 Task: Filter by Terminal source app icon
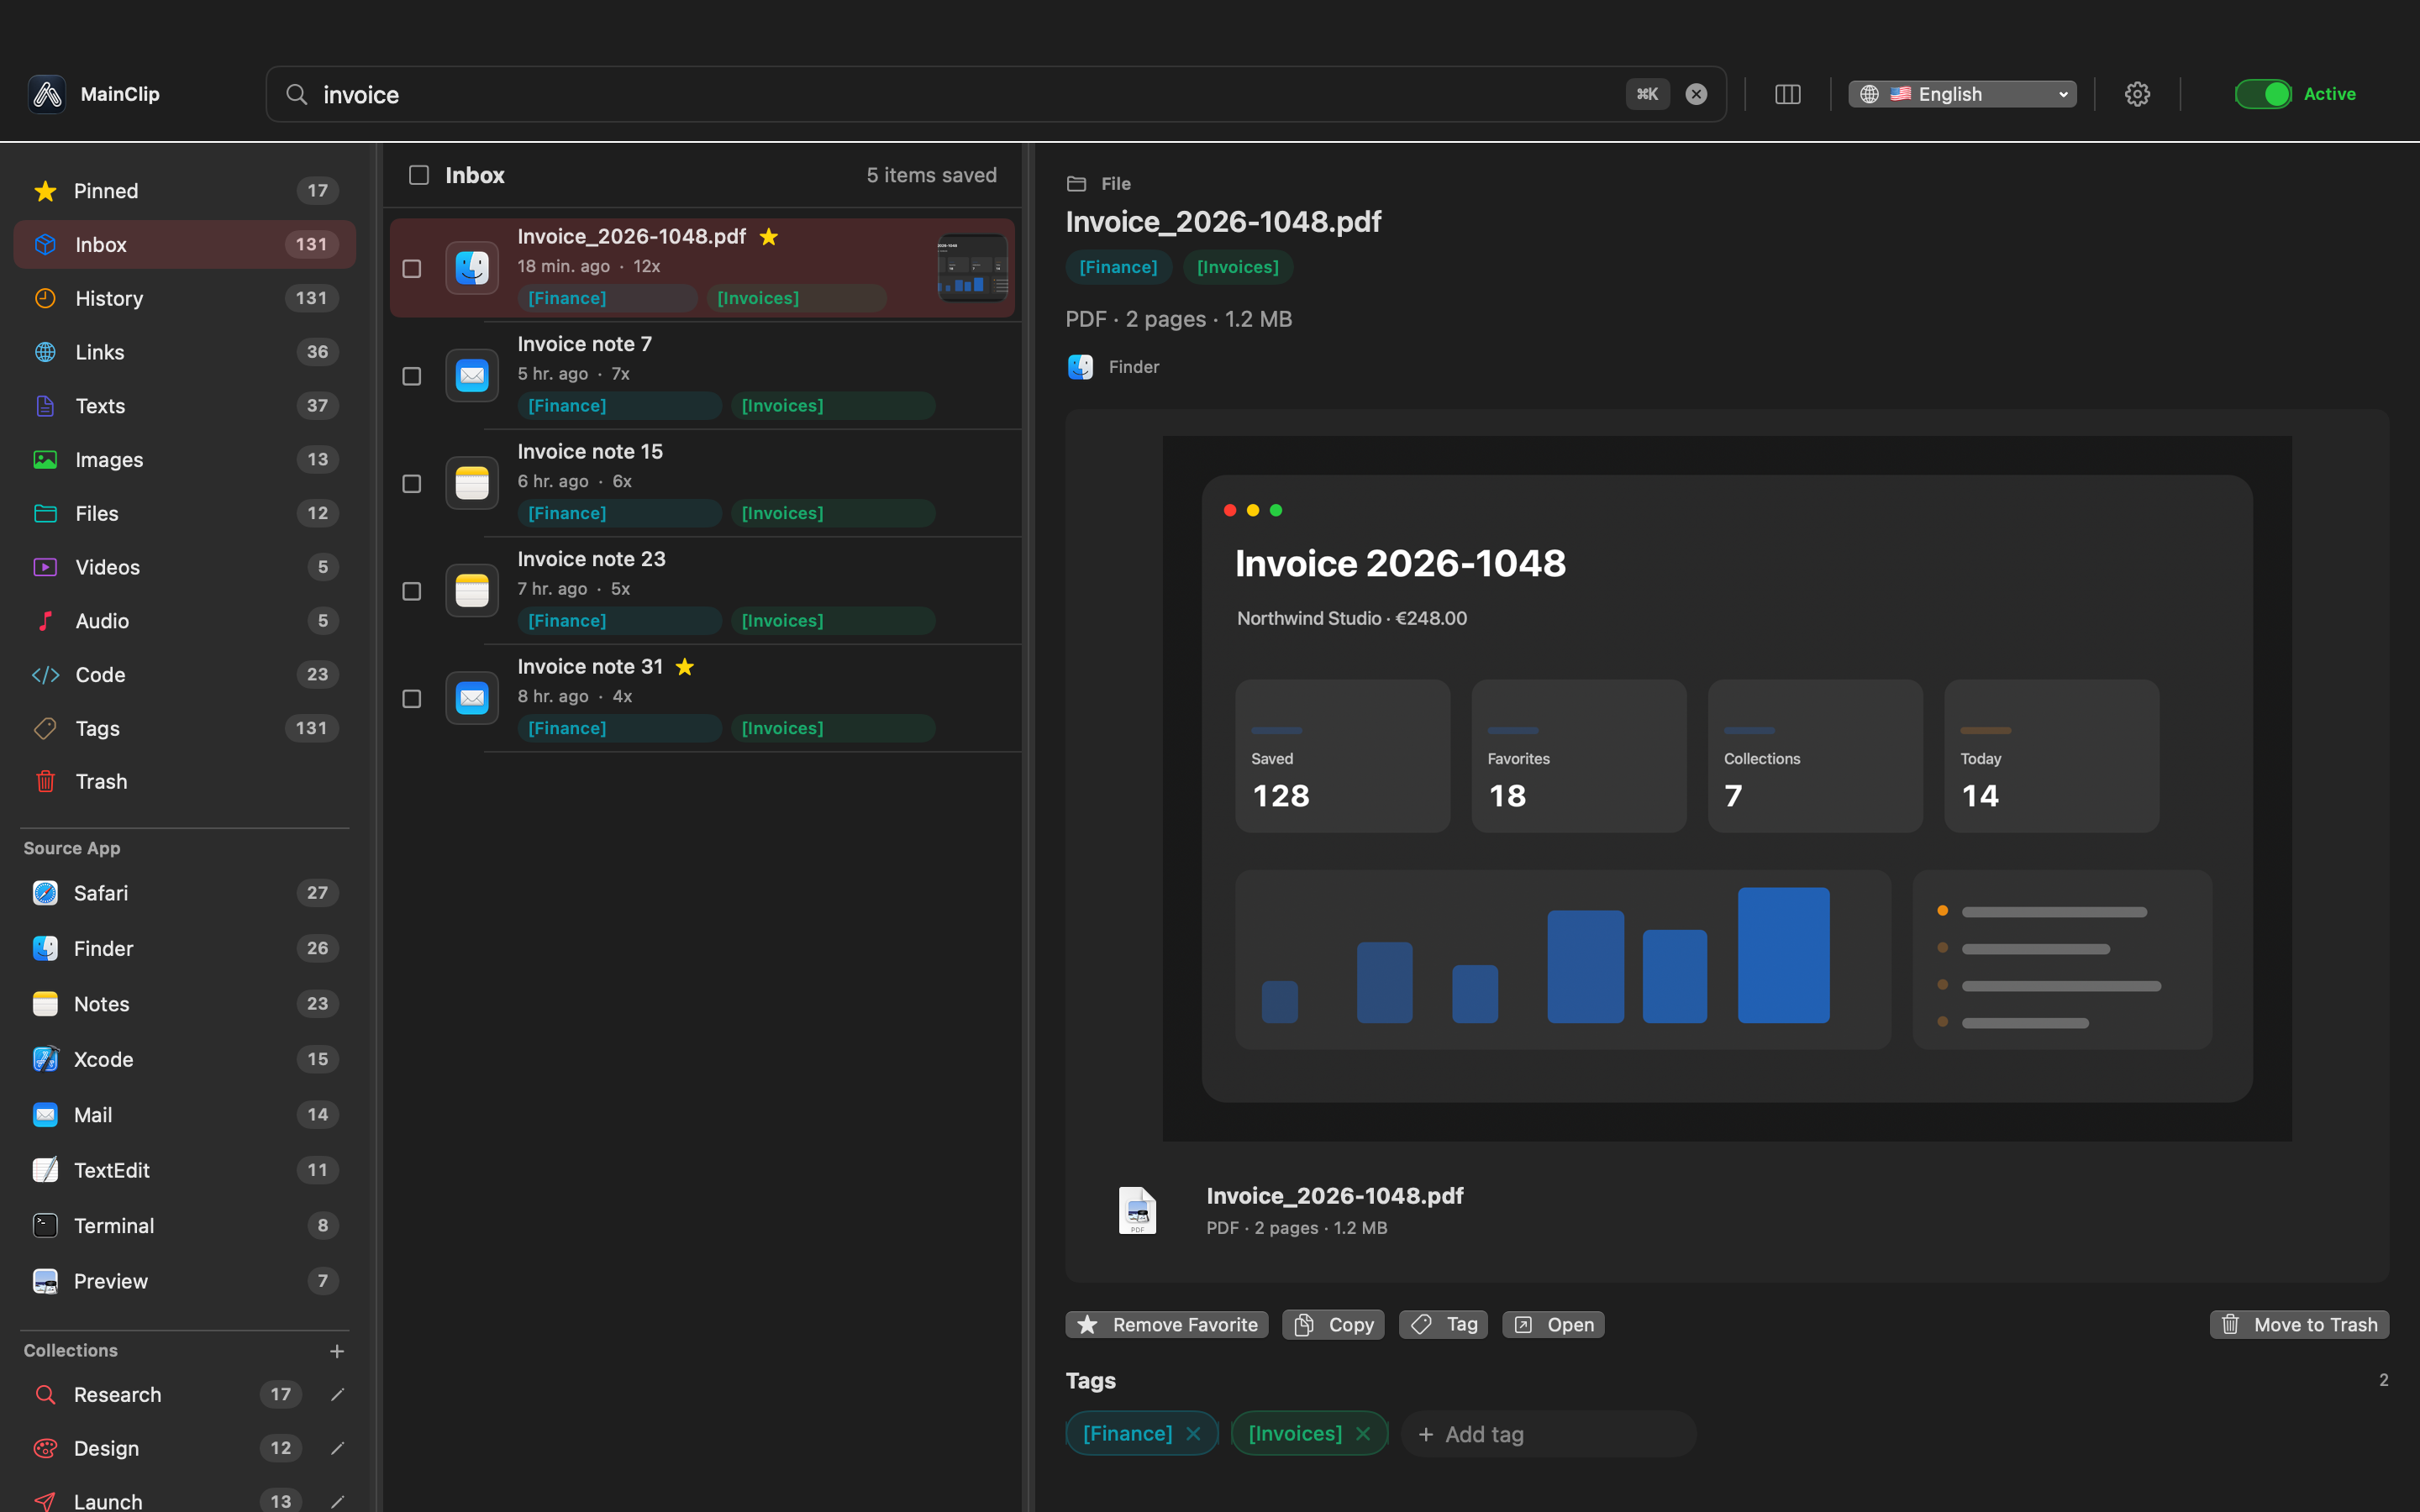pos(45,1225)
